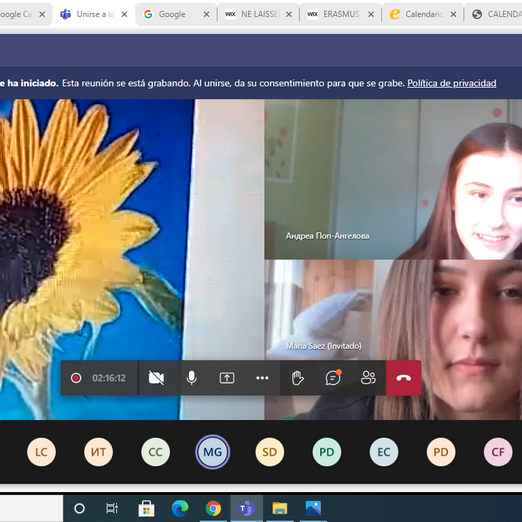Open more actions ellipsis menu
This screenshot has width=522, height=522.
pos(262,378)
